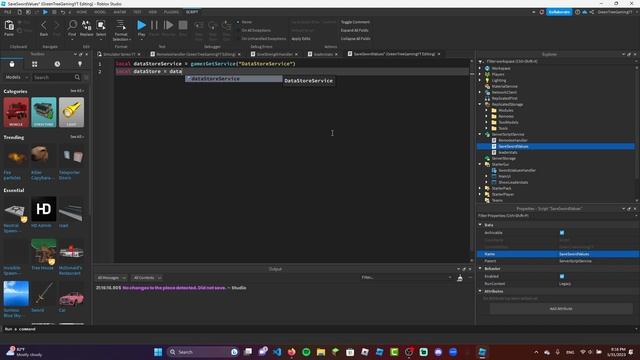Click the Collaborate button

559,12
